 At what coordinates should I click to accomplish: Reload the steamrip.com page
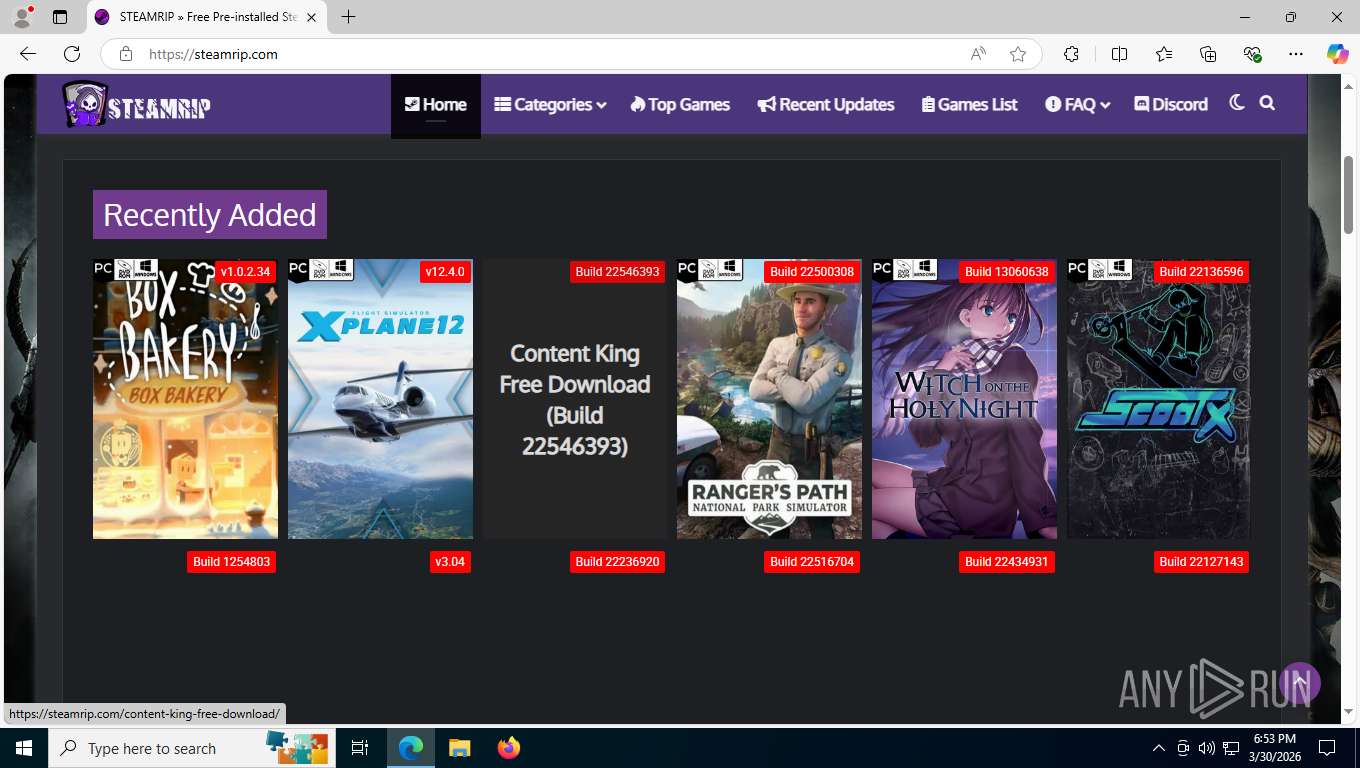(x=72, y=54)
